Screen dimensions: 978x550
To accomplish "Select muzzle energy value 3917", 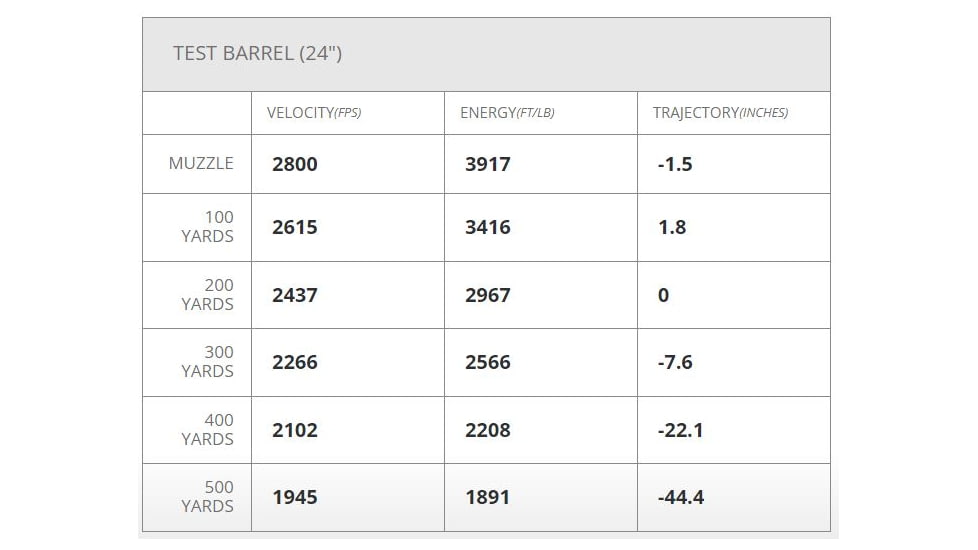I will 488,164.
